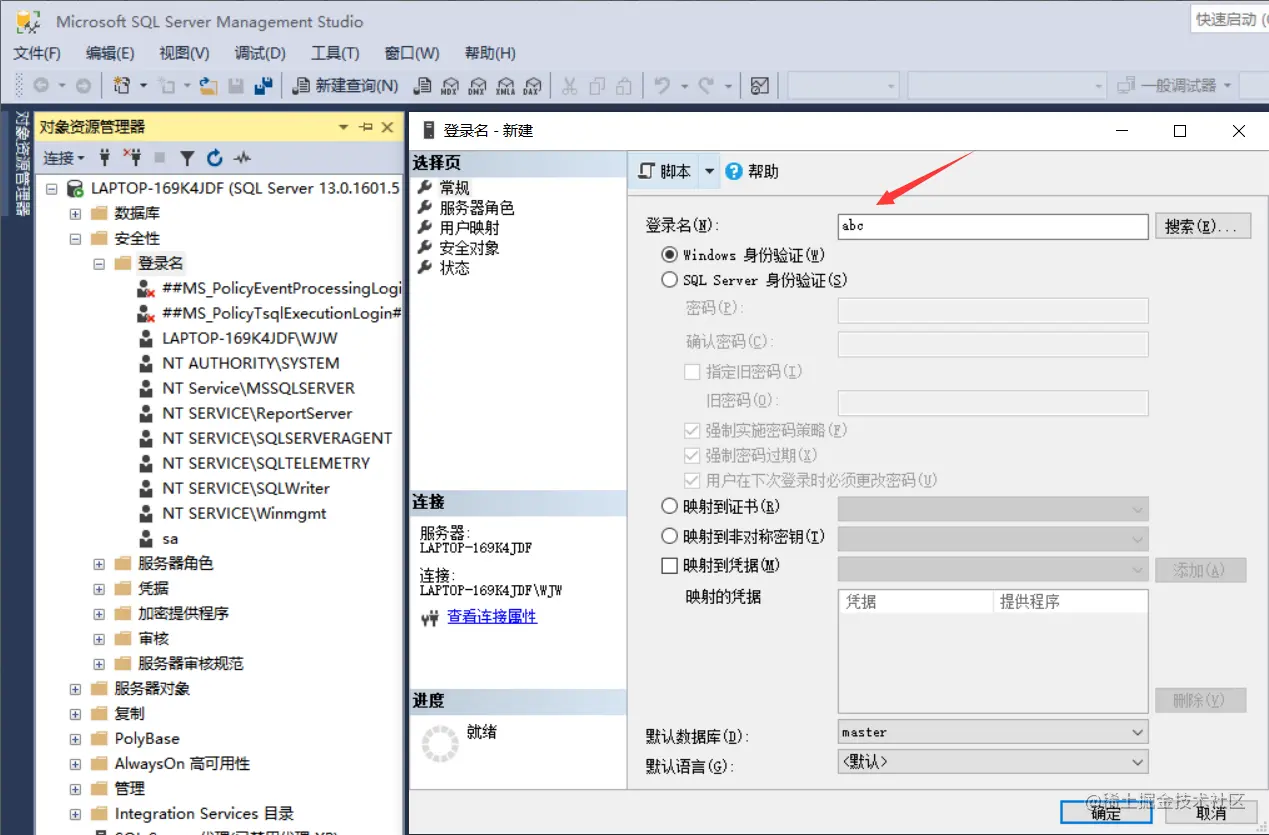
Task: Expand the 数据库 tree node
Action: coord(75,213)
